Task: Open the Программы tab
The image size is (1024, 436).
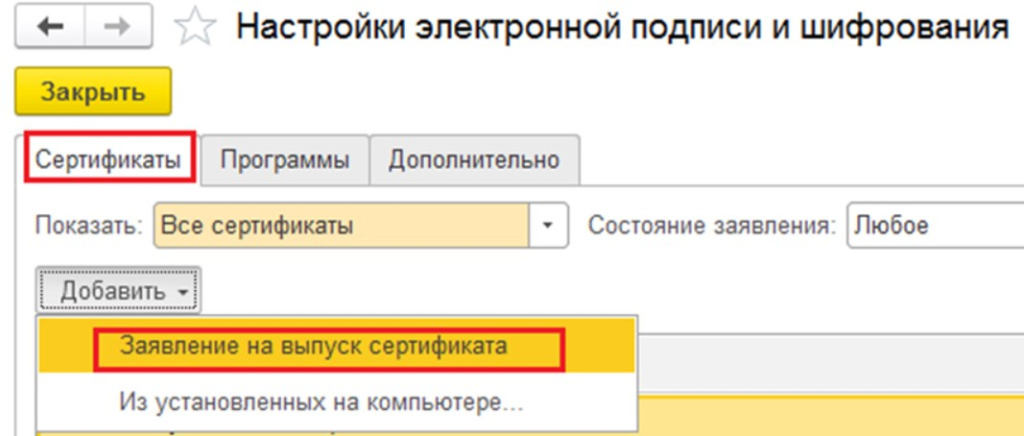Action: [285, 160]
